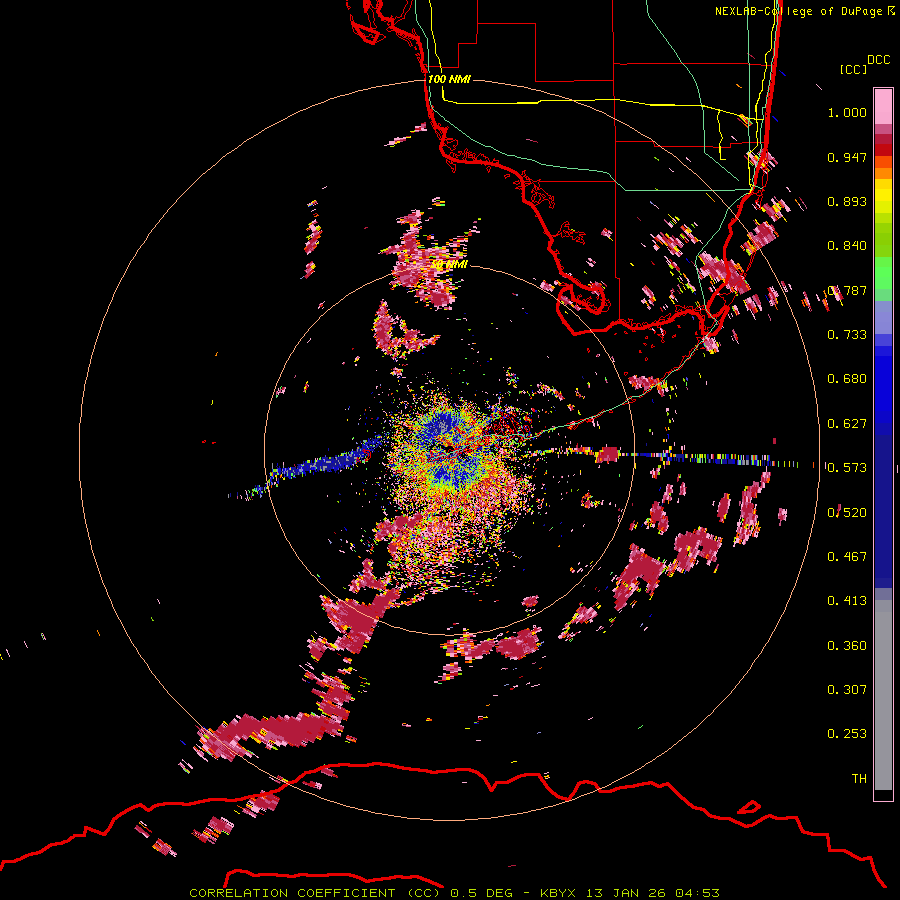Select the 0.947 legend value
Viewport: 900px width, 900px height.
tap(847, 157)
